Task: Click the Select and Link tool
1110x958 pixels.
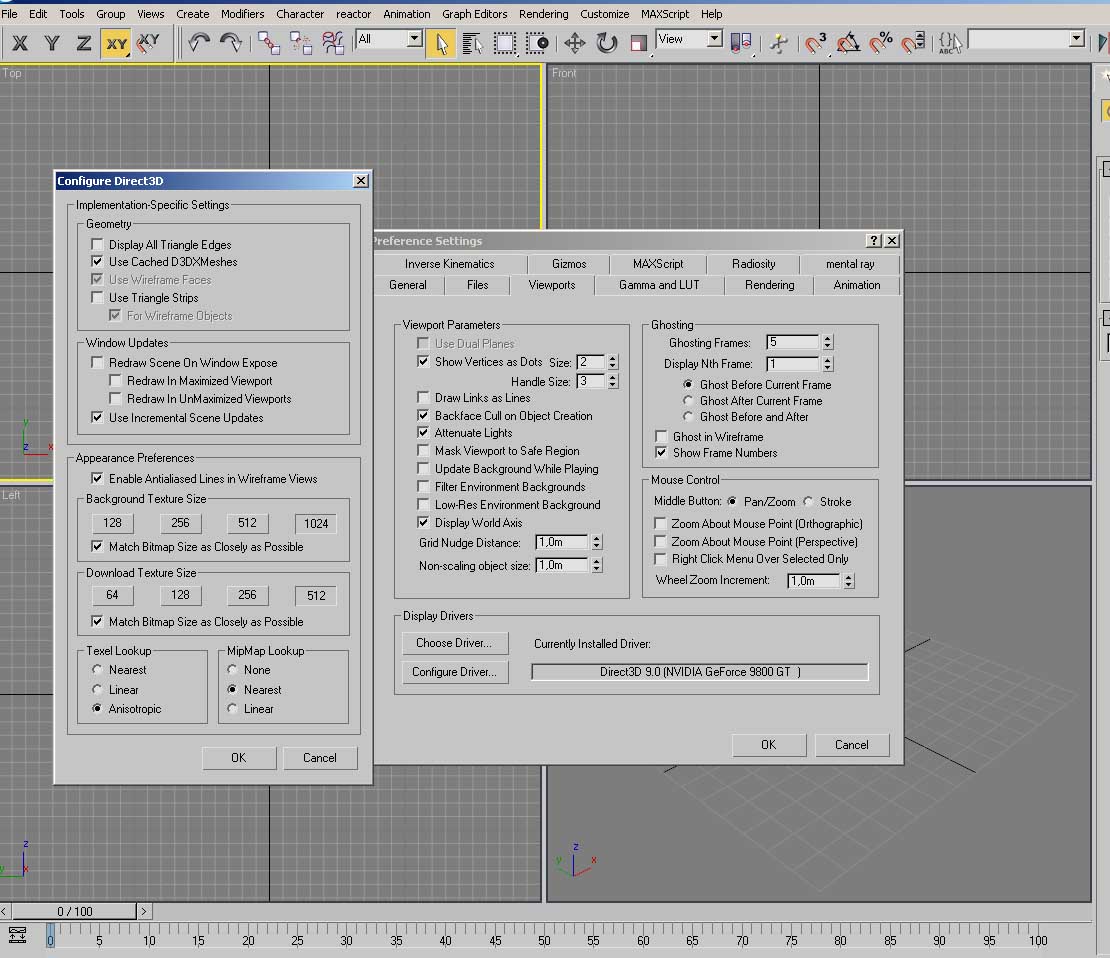Action: [x=269, y=42]
